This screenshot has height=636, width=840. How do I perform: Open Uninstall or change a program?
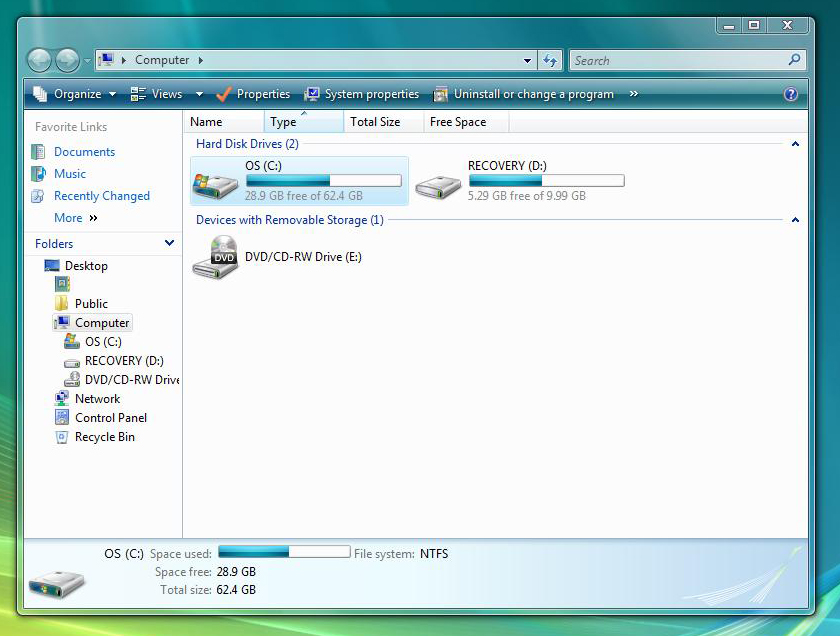pyautogui.click(x=523, y=94)
